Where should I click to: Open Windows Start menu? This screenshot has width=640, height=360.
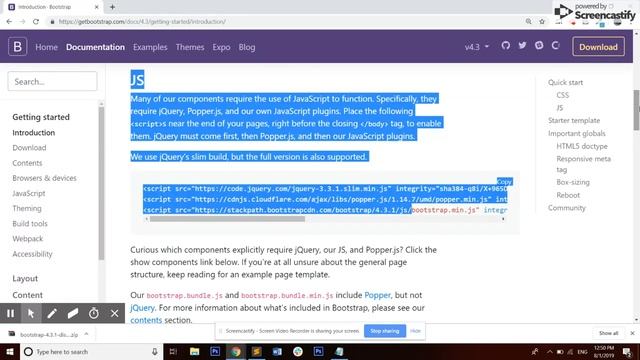pos(10,351)
